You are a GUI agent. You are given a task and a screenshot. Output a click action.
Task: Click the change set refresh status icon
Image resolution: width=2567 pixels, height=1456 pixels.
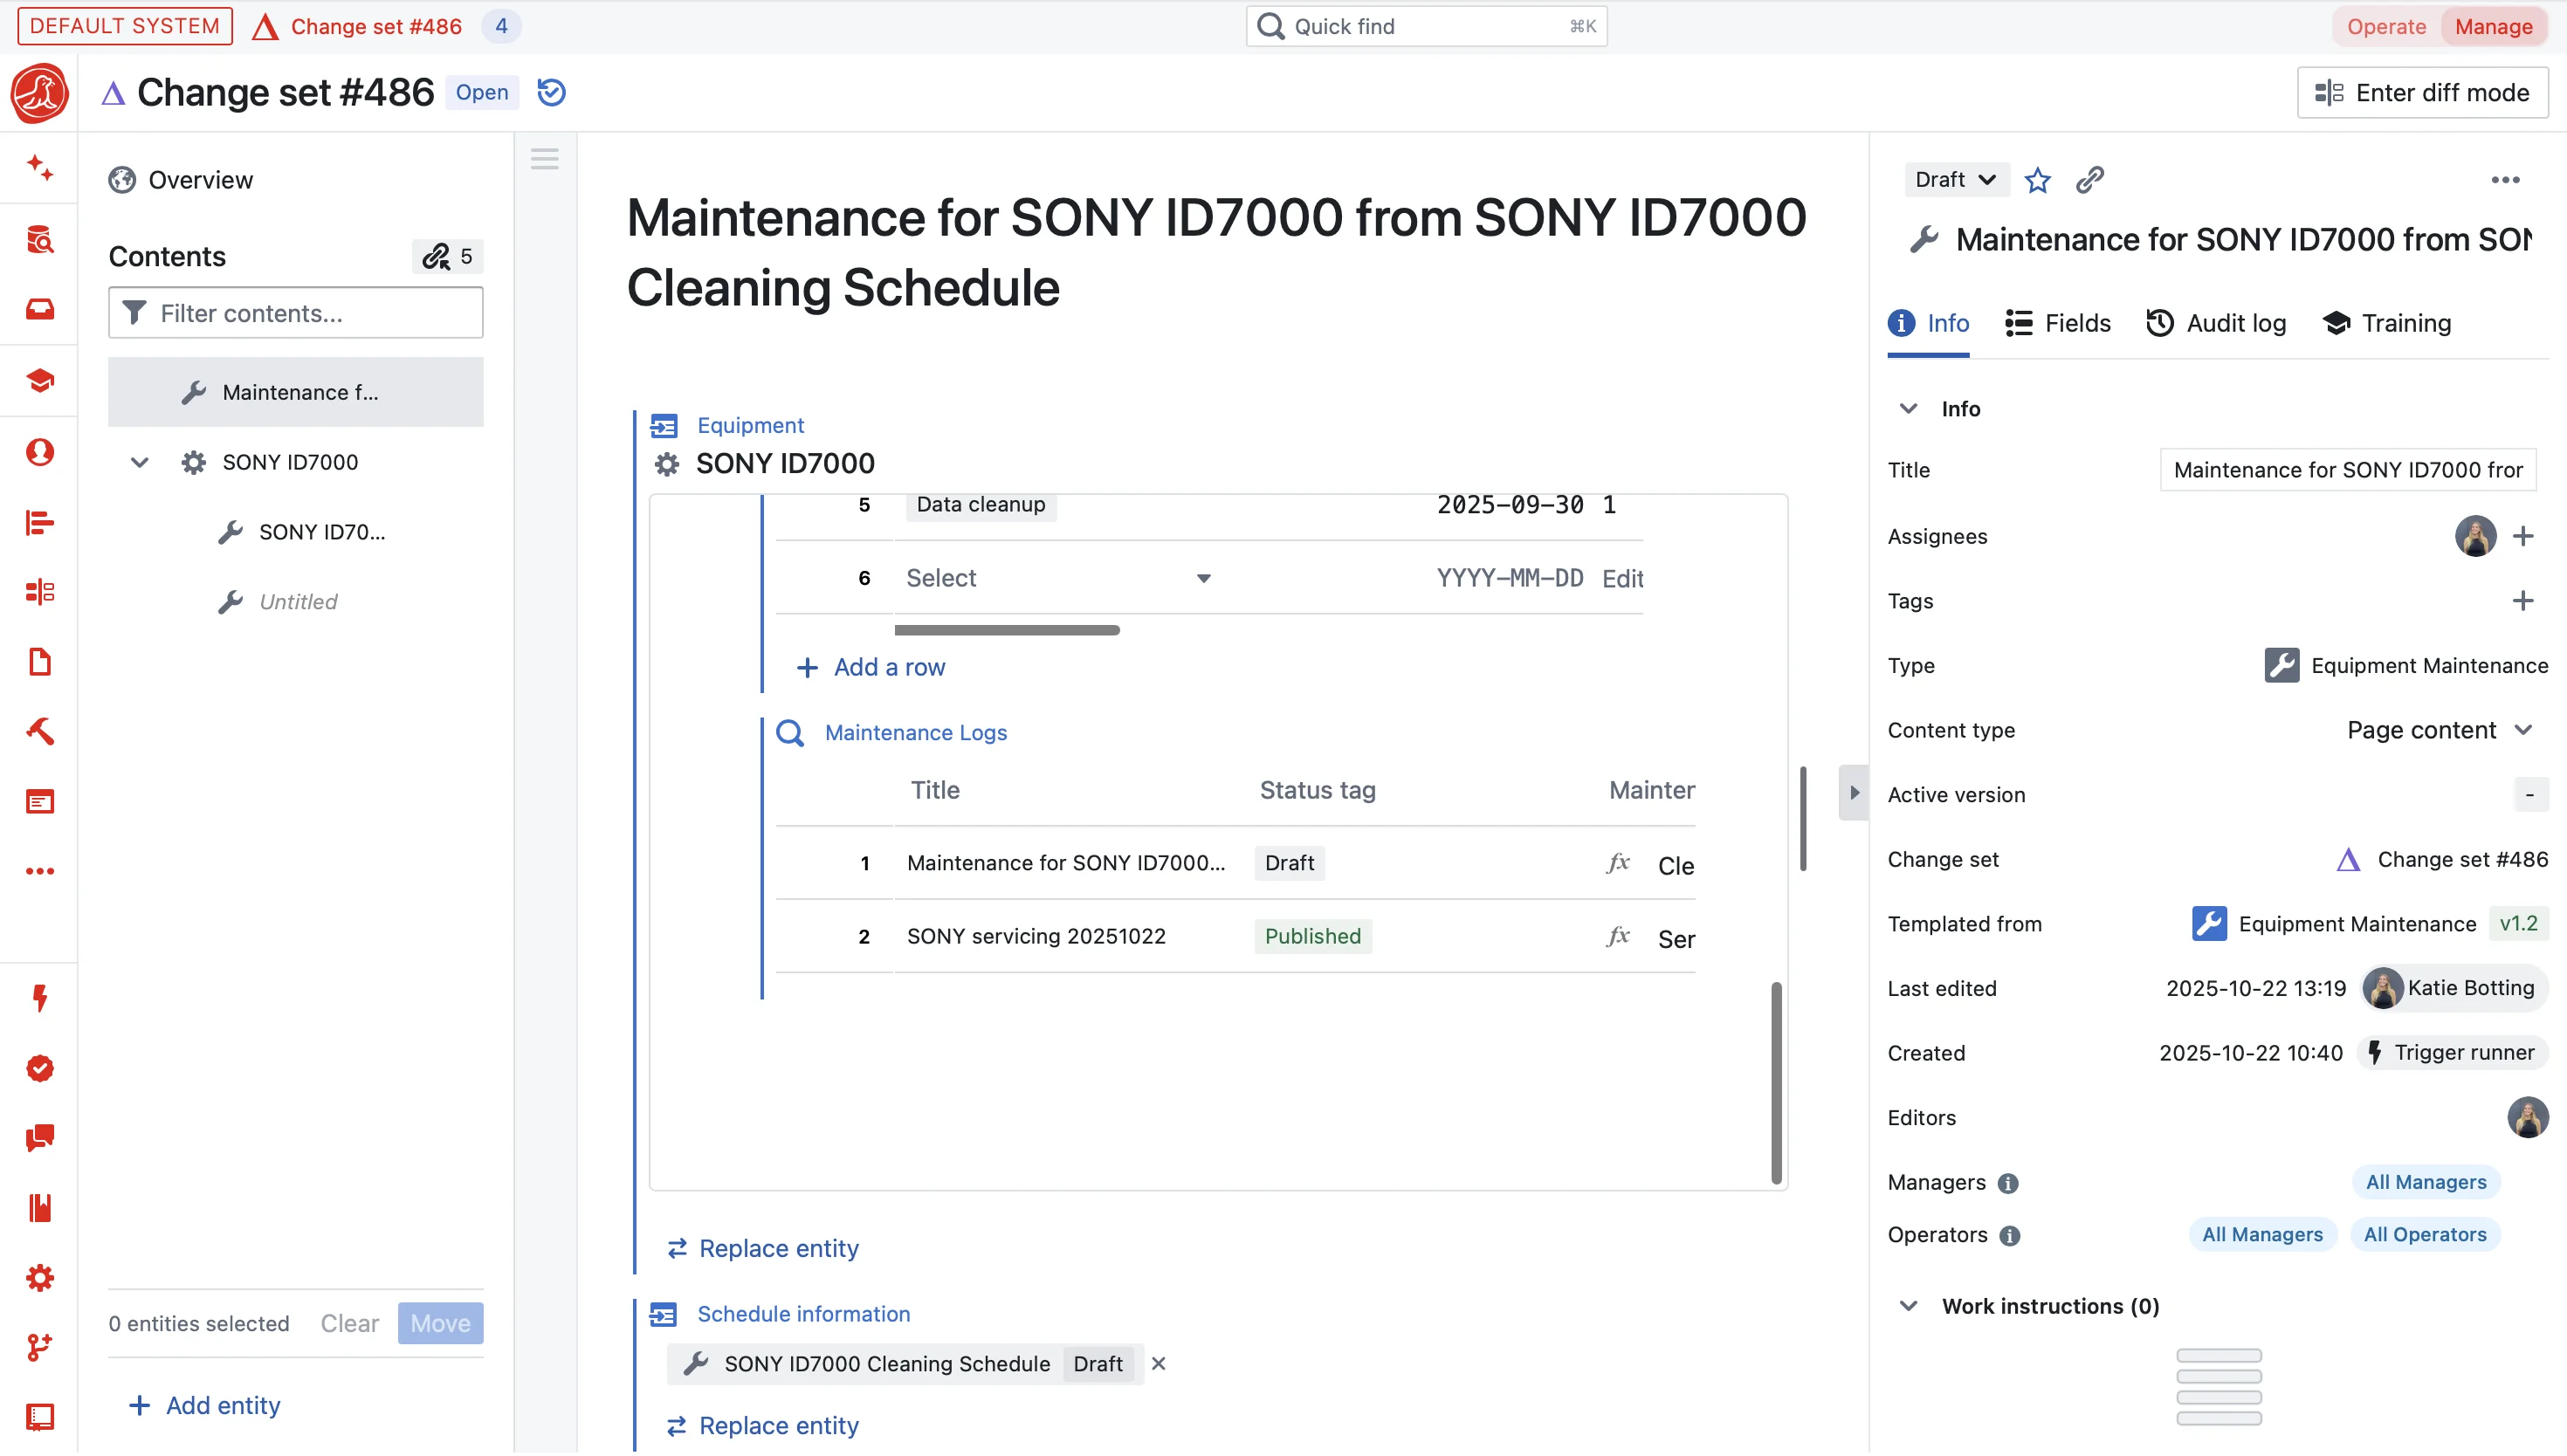[x=551, y=92]
